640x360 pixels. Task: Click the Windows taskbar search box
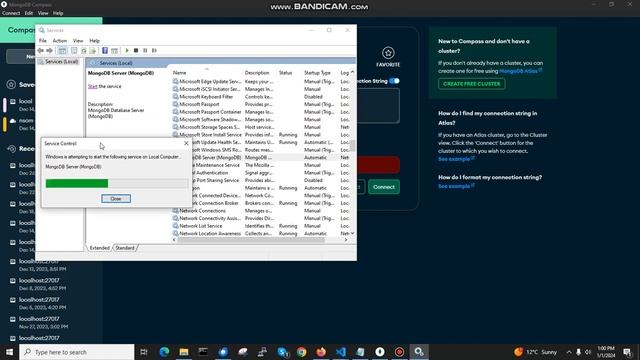77,352
